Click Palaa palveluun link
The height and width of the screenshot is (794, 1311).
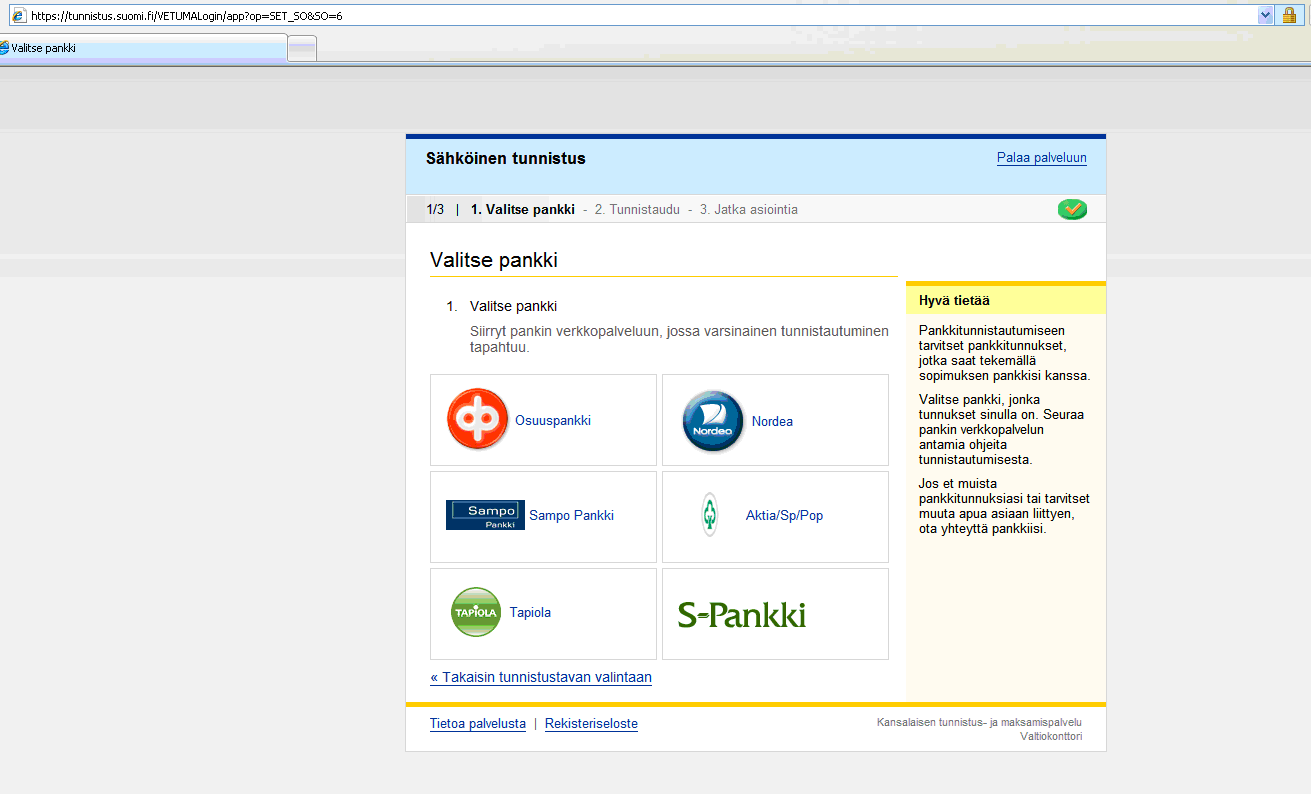pos(1041,158)
